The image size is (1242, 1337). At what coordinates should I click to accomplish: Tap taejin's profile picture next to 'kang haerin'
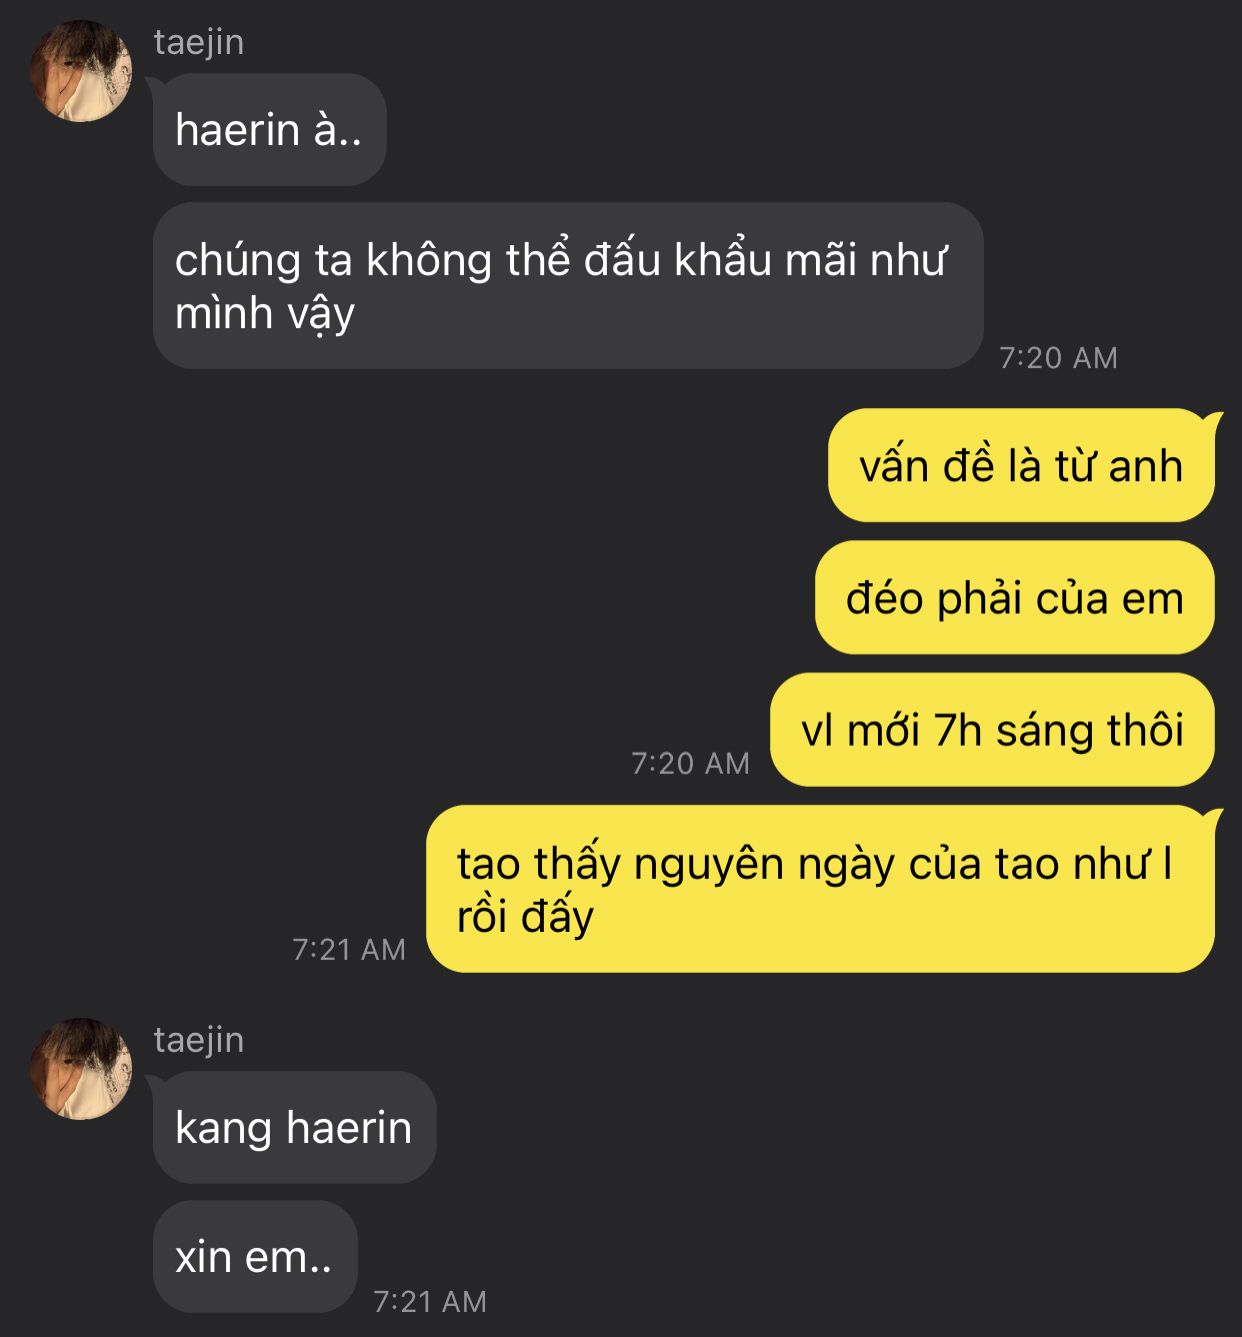(80, 1068)
